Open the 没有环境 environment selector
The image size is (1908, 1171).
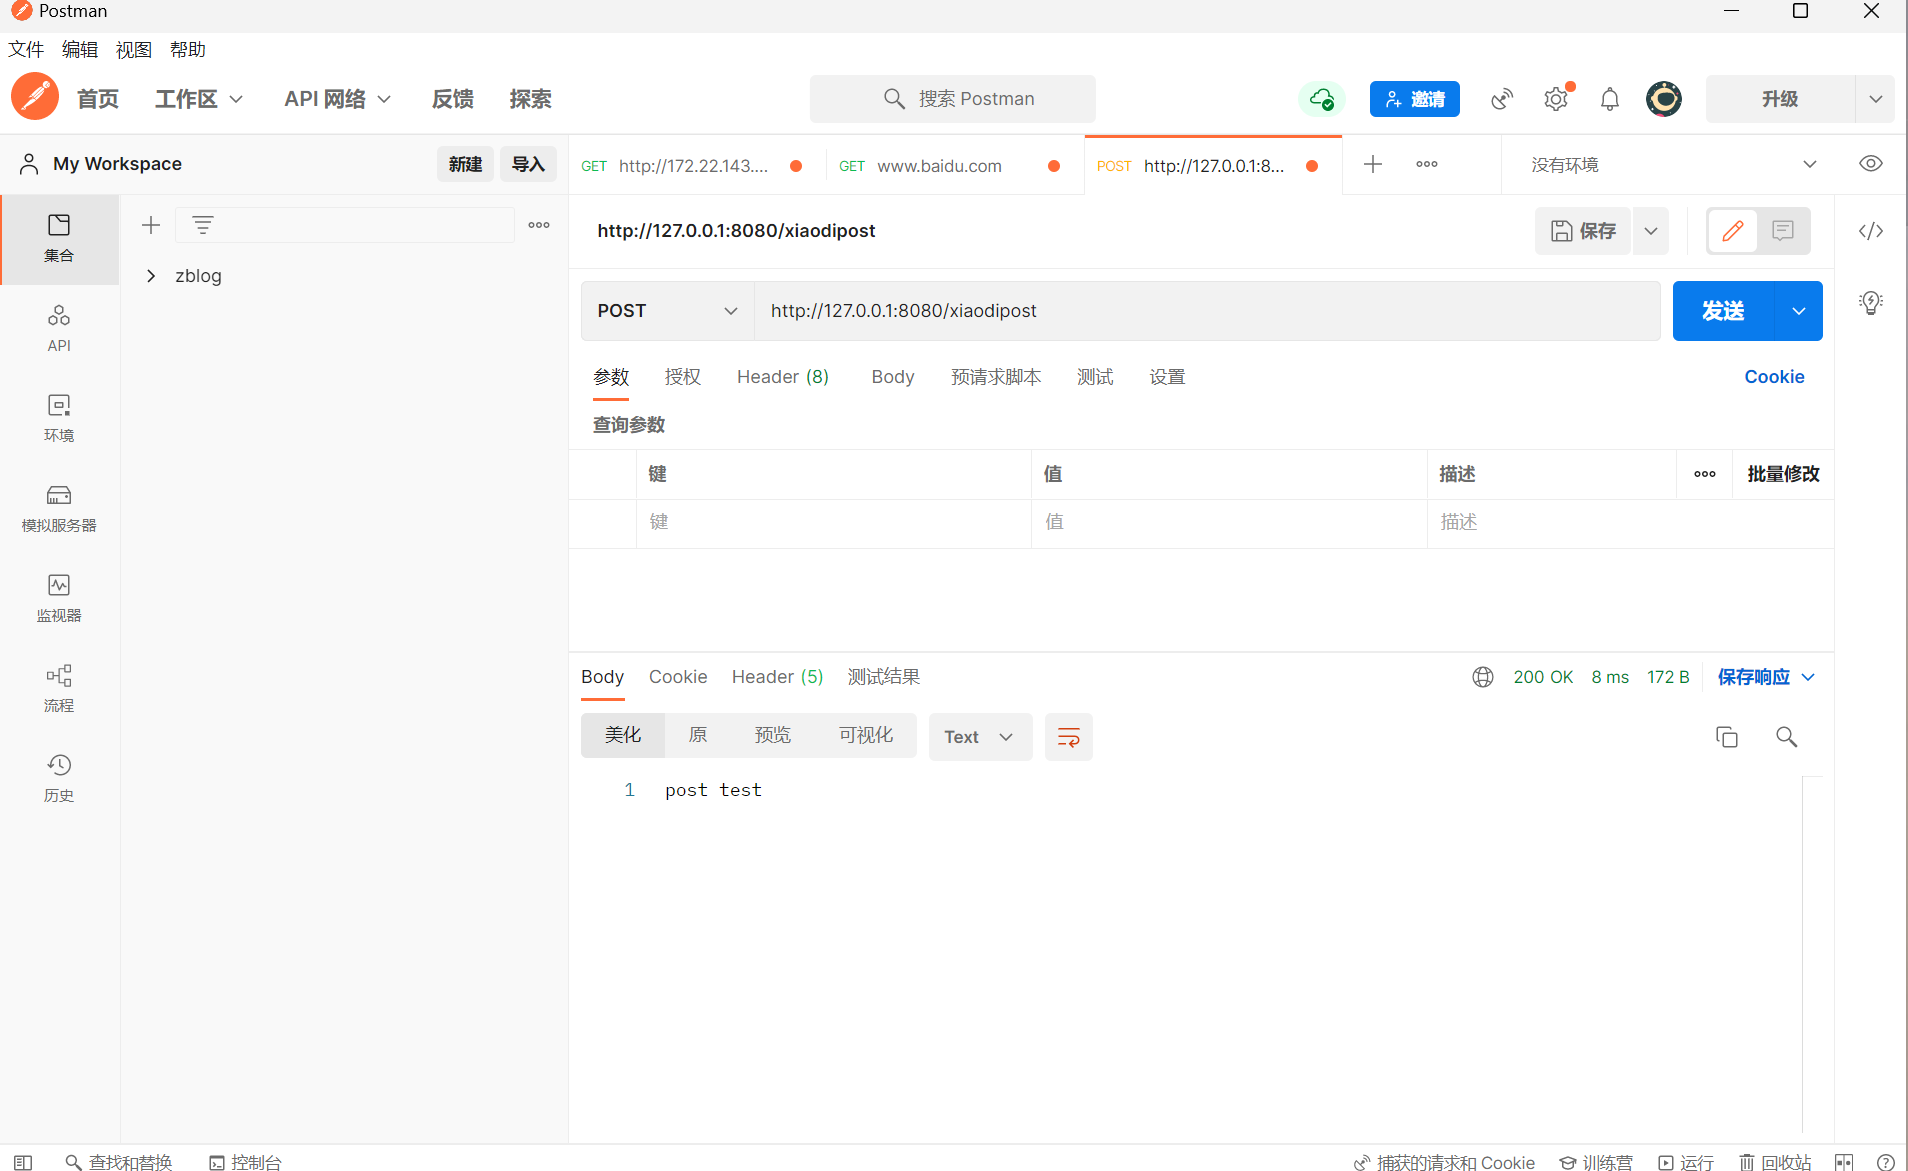tap(1674, 164)
